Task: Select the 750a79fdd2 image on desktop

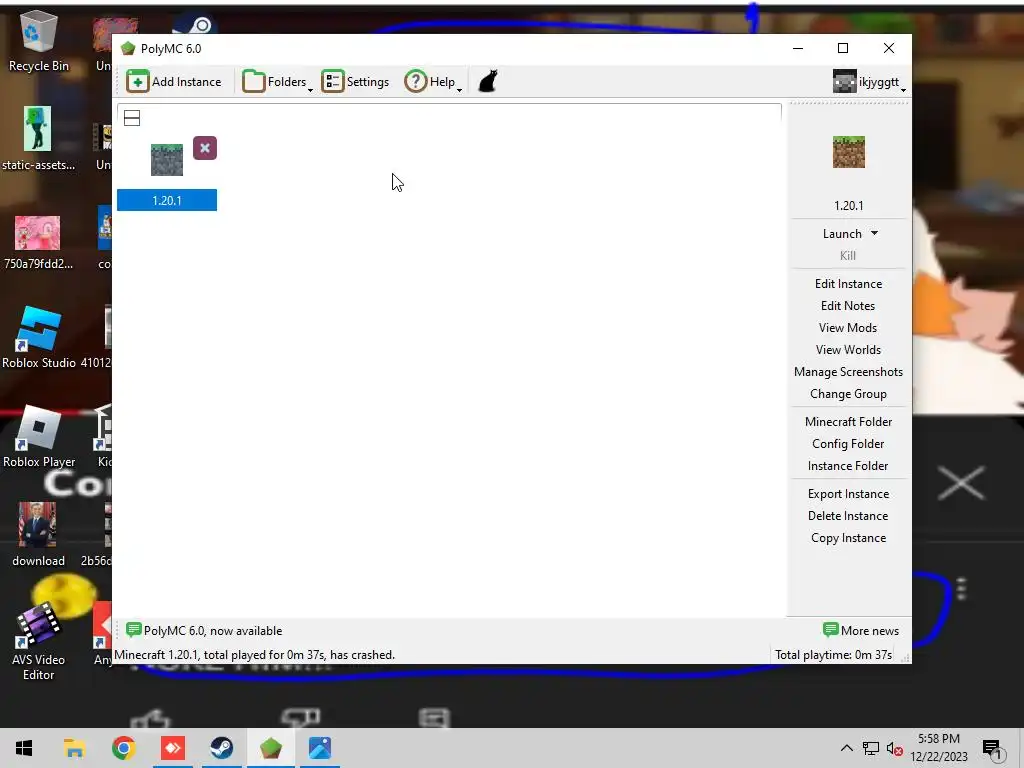Action: pyautogui.click(x=38, y=242)
